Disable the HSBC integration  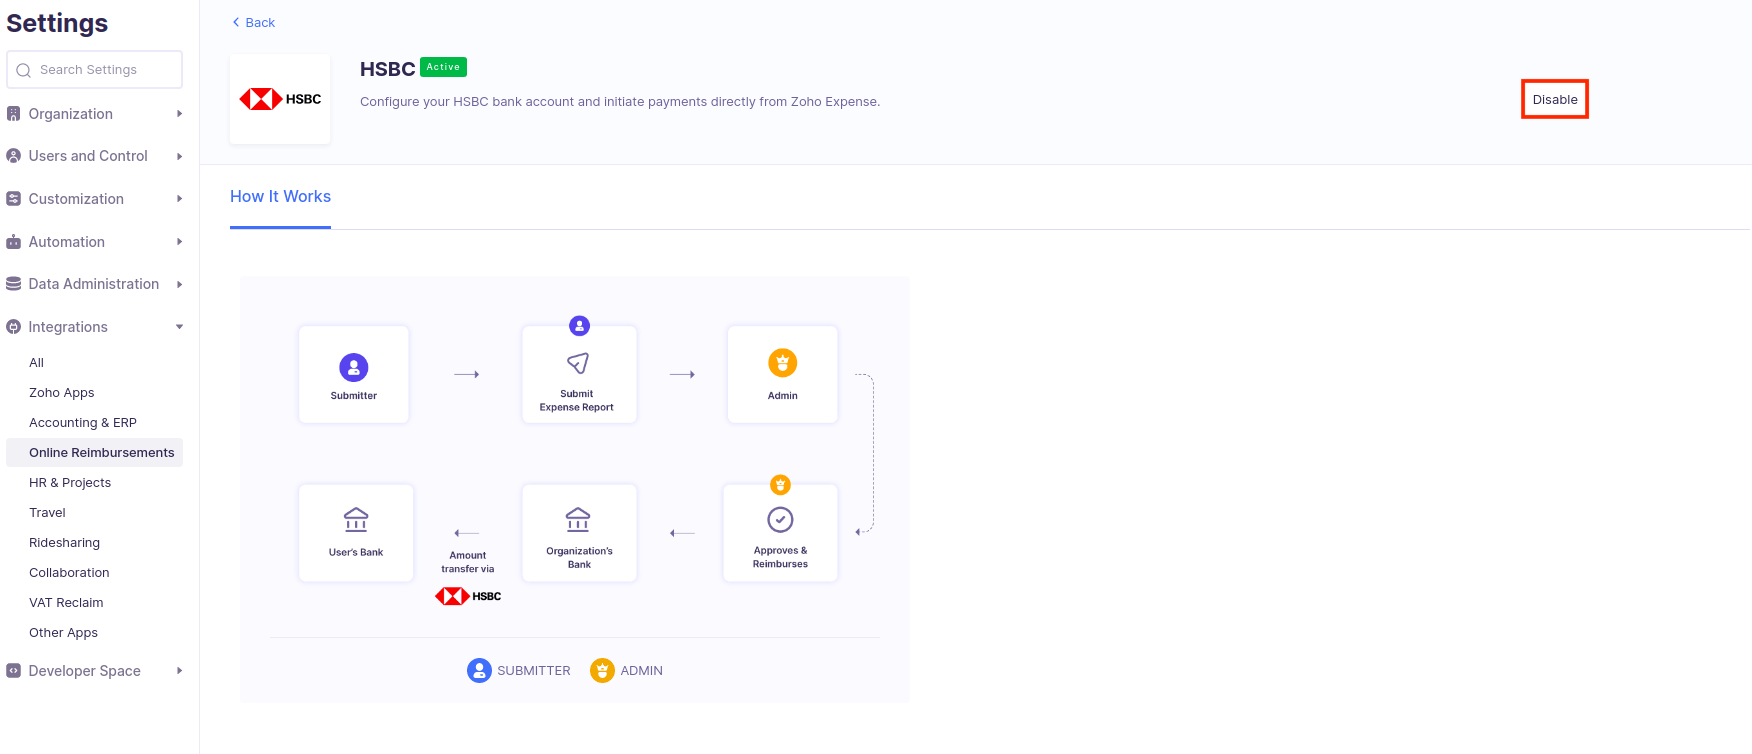1555,100
